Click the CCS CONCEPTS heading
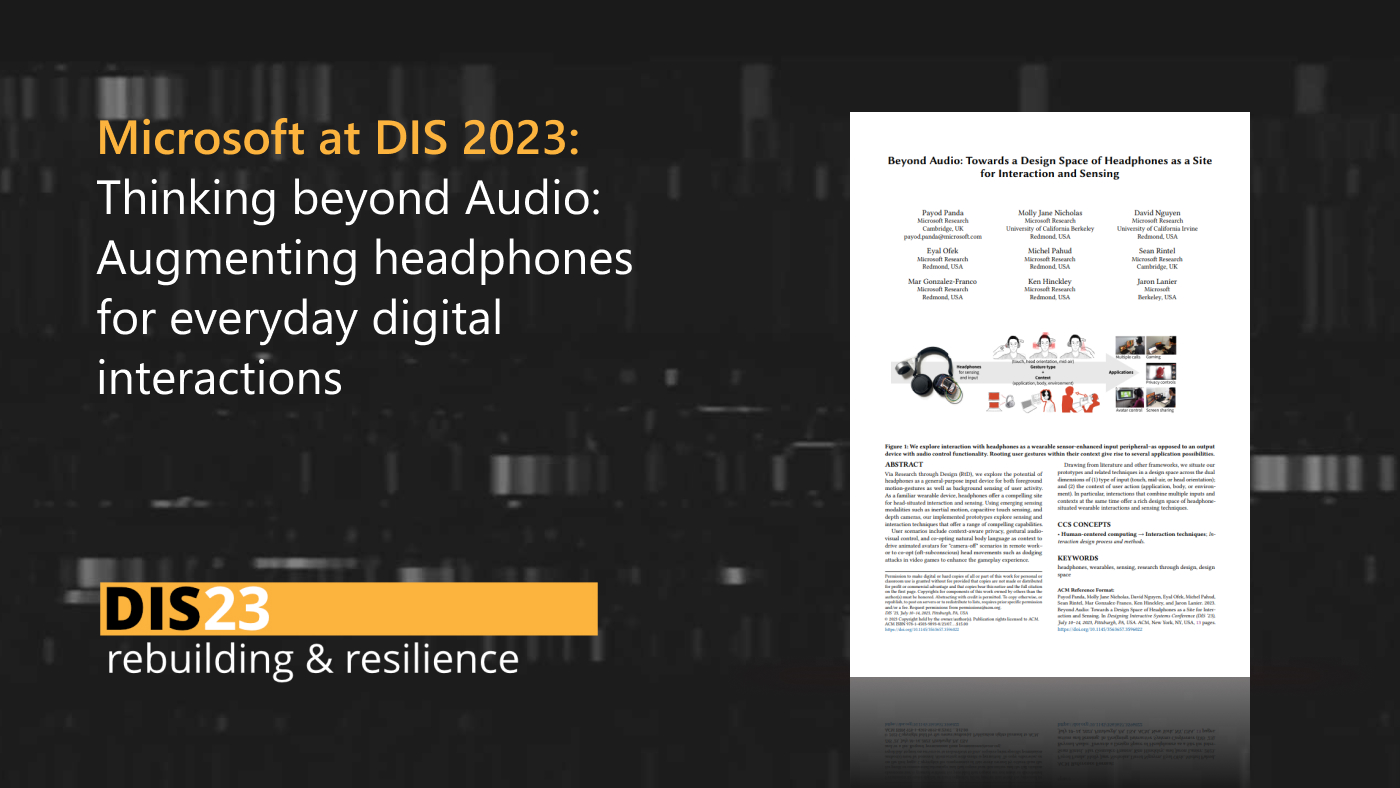 point(1083,523)
